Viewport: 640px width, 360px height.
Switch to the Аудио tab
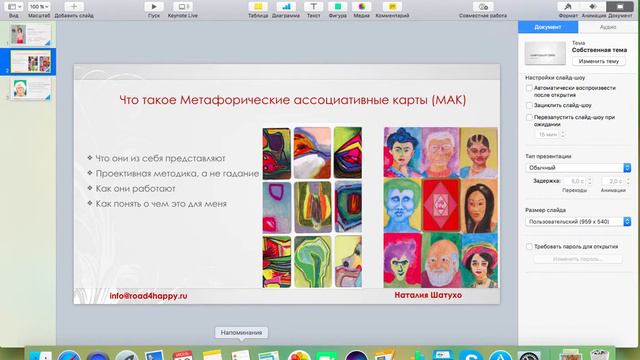[608, 27]
